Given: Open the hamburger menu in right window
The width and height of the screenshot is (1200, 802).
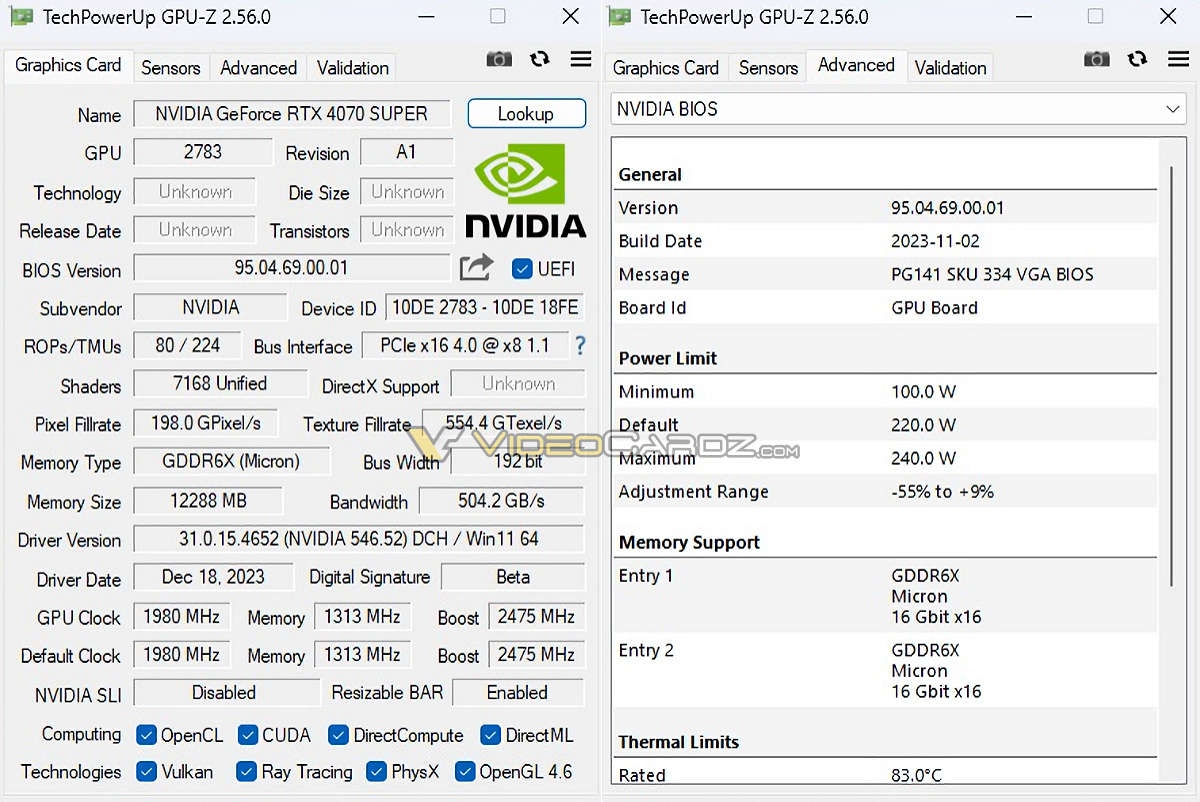Looking at the screenshot, I should (1178, 59).
